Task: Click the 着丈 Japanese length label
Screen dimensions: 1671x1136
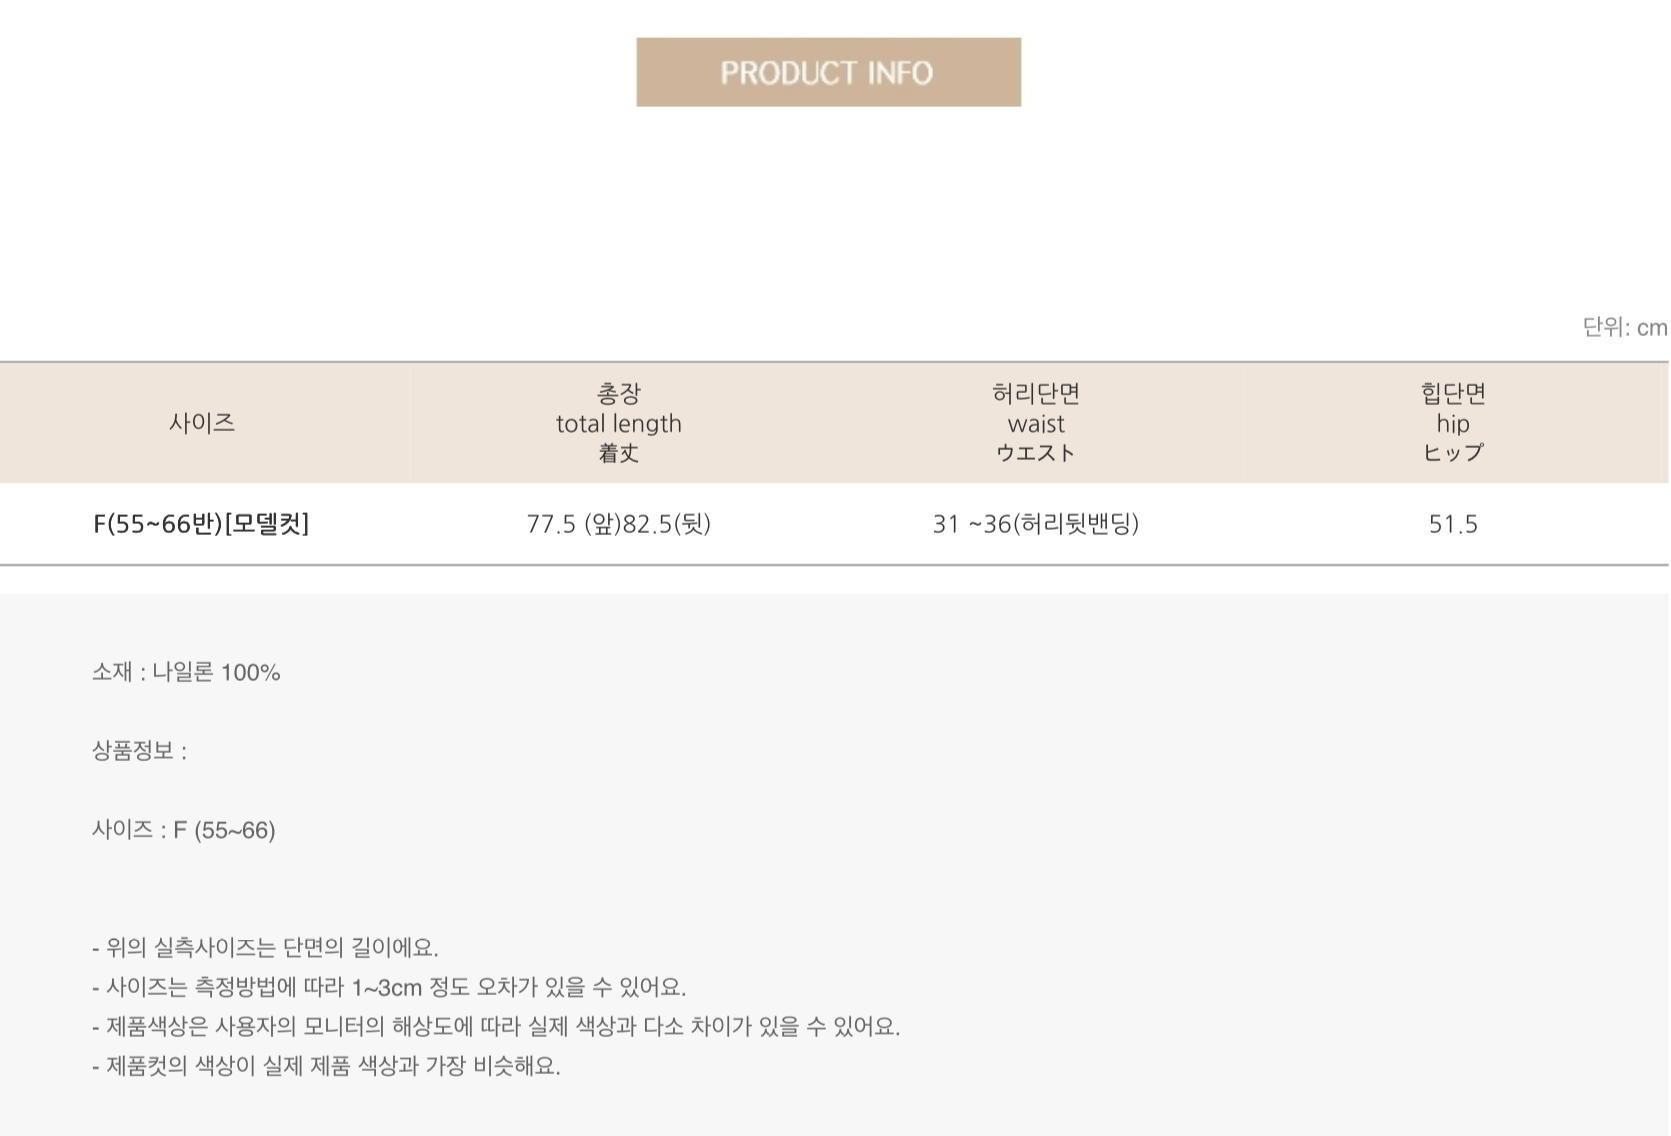Action: click(619, 453)
